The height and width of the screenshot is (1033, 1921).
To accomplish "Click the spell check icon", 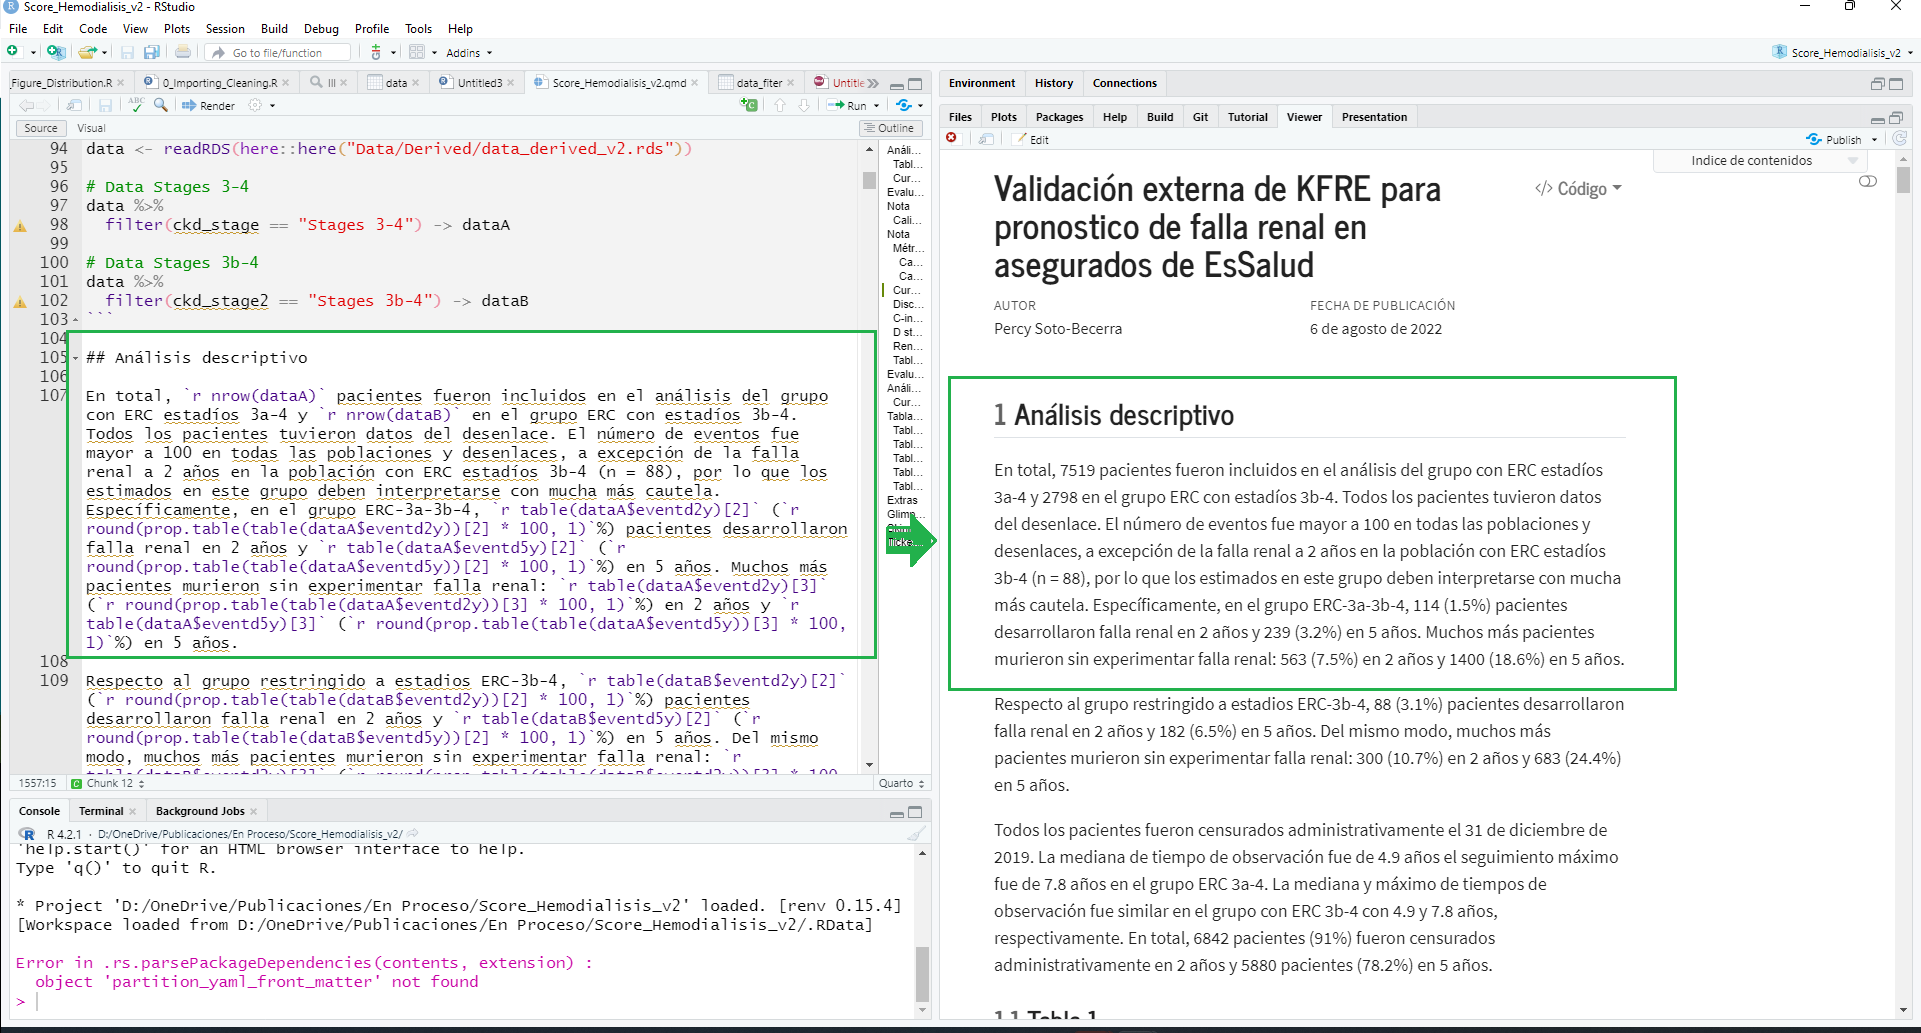I will point(136,104).
